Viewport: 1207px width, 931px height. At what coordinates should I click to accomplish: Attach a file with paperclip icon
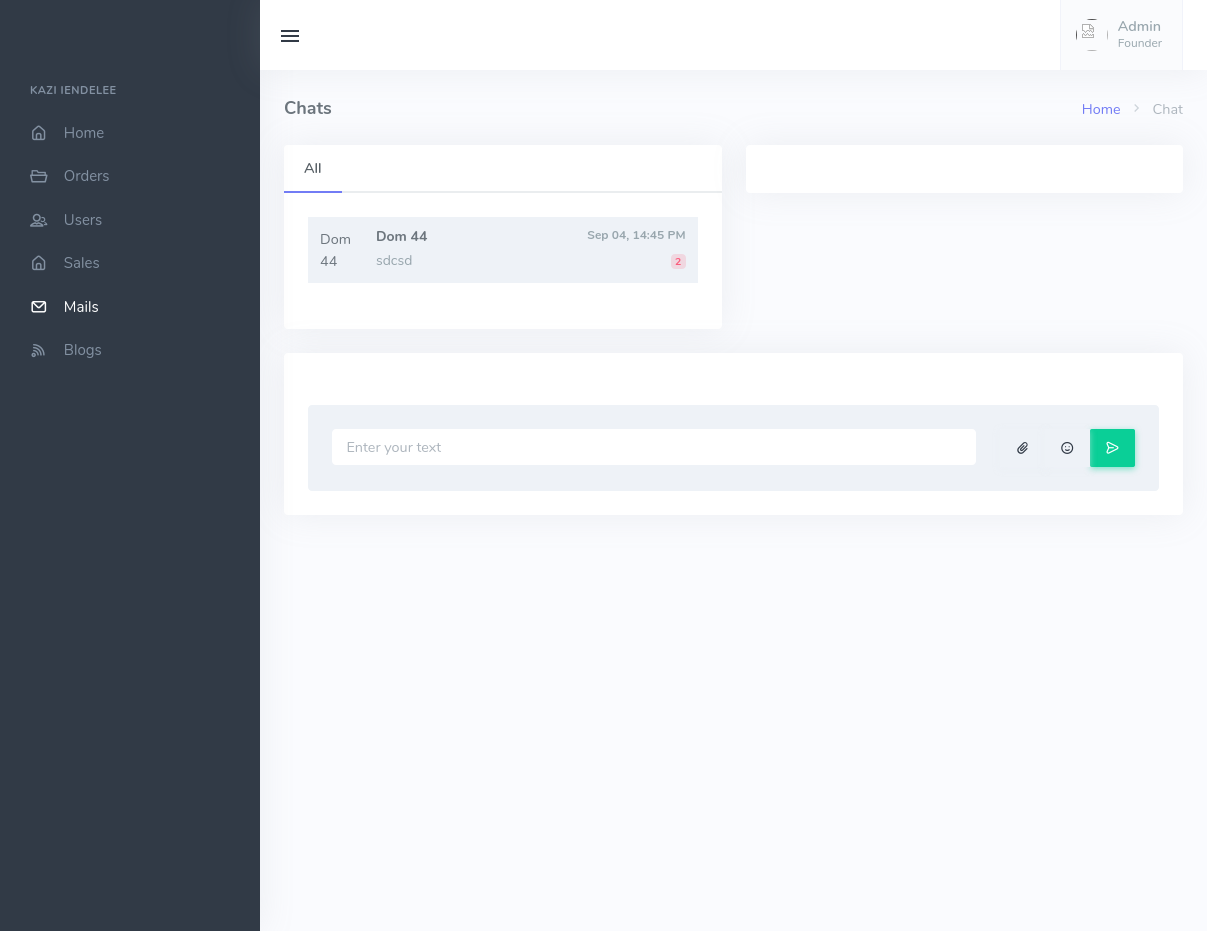tap(1022, 448)
